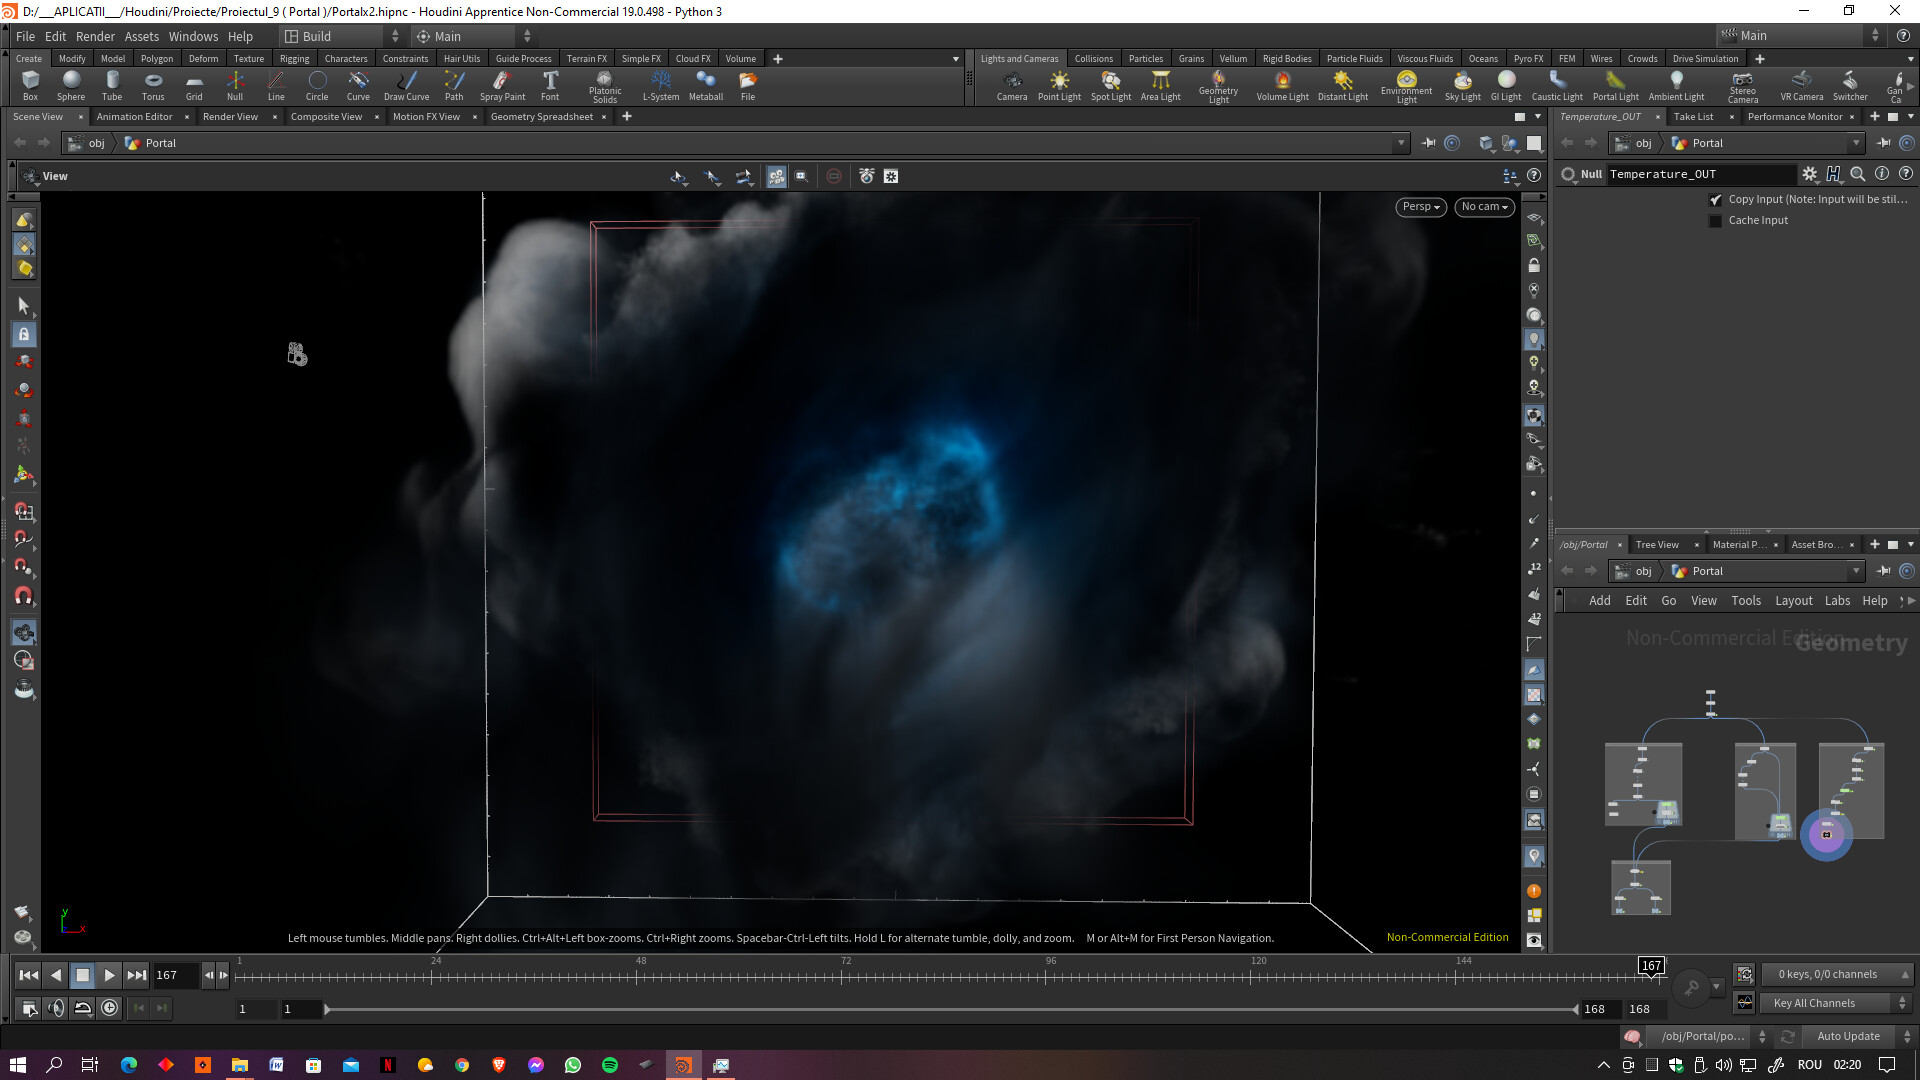Open the Persp view dropdown
Viewport: 1920px width, 1080px height.
(x=1420, y=207)
